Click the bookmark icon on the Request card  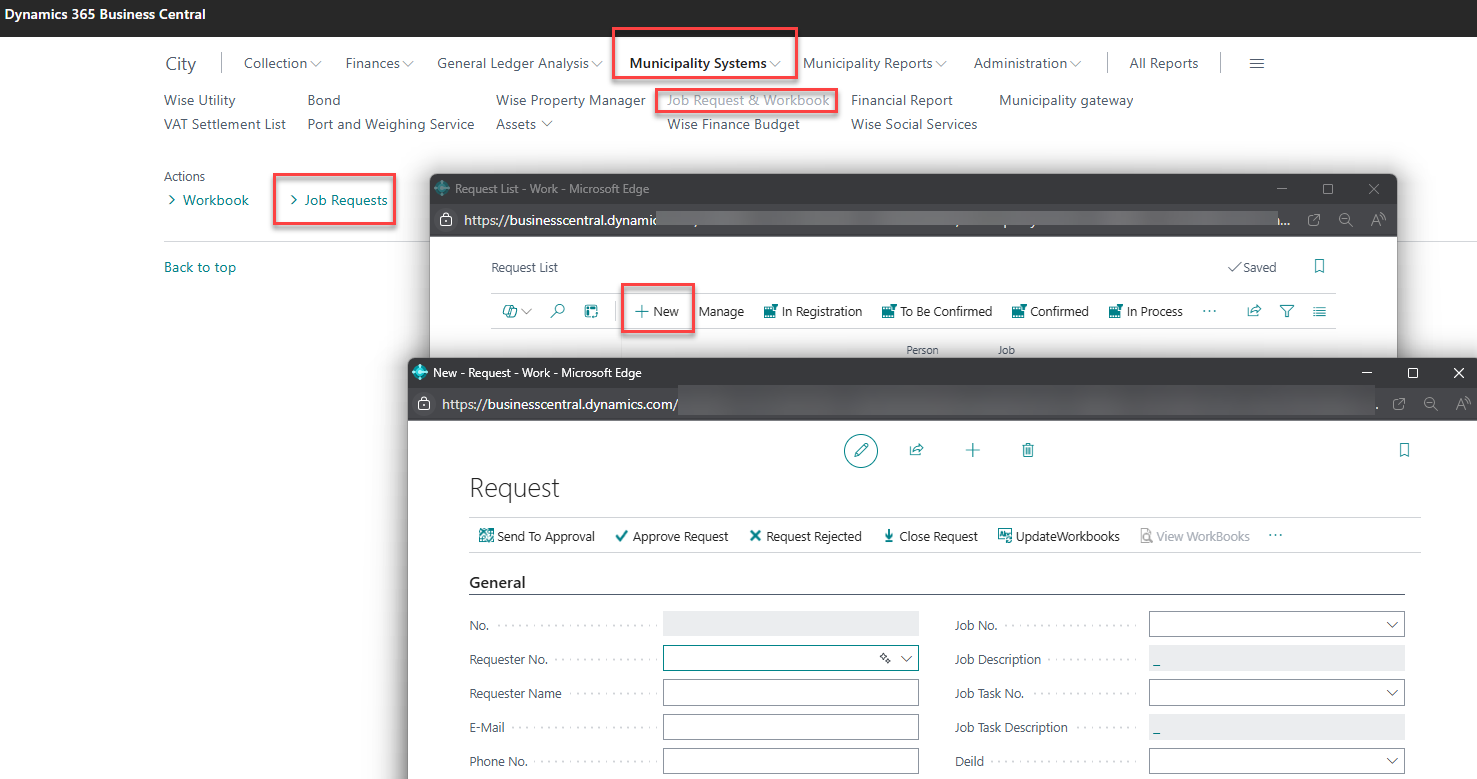[x=1404, y=450]
